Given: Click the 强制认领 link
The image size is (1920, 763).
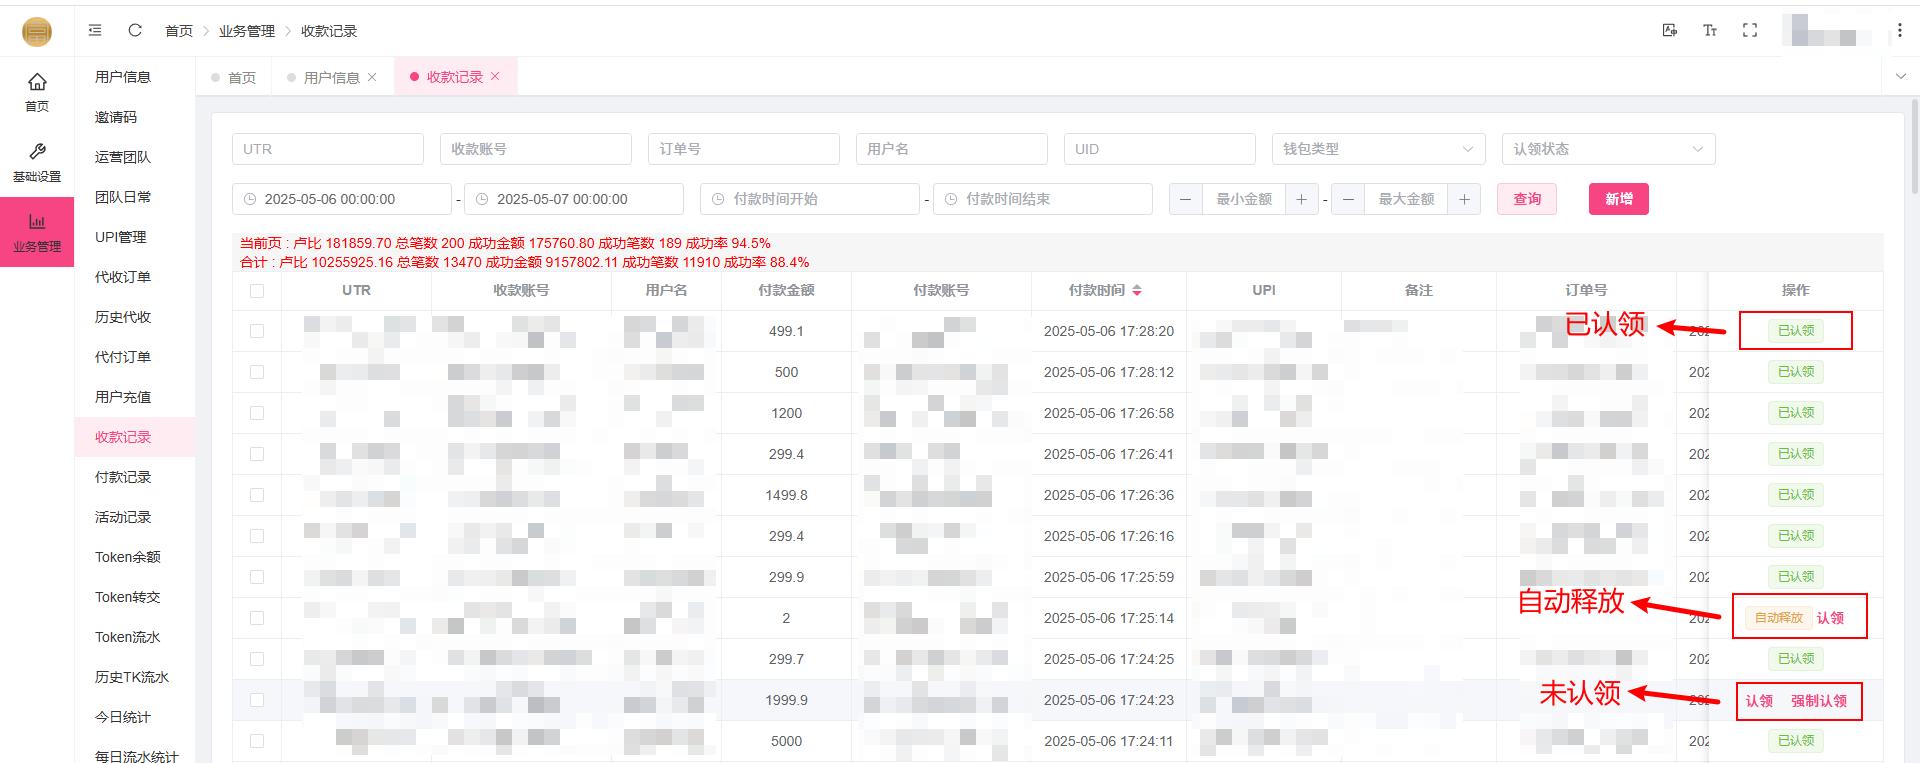Looking at the screenshot, I should [1818, 701].
